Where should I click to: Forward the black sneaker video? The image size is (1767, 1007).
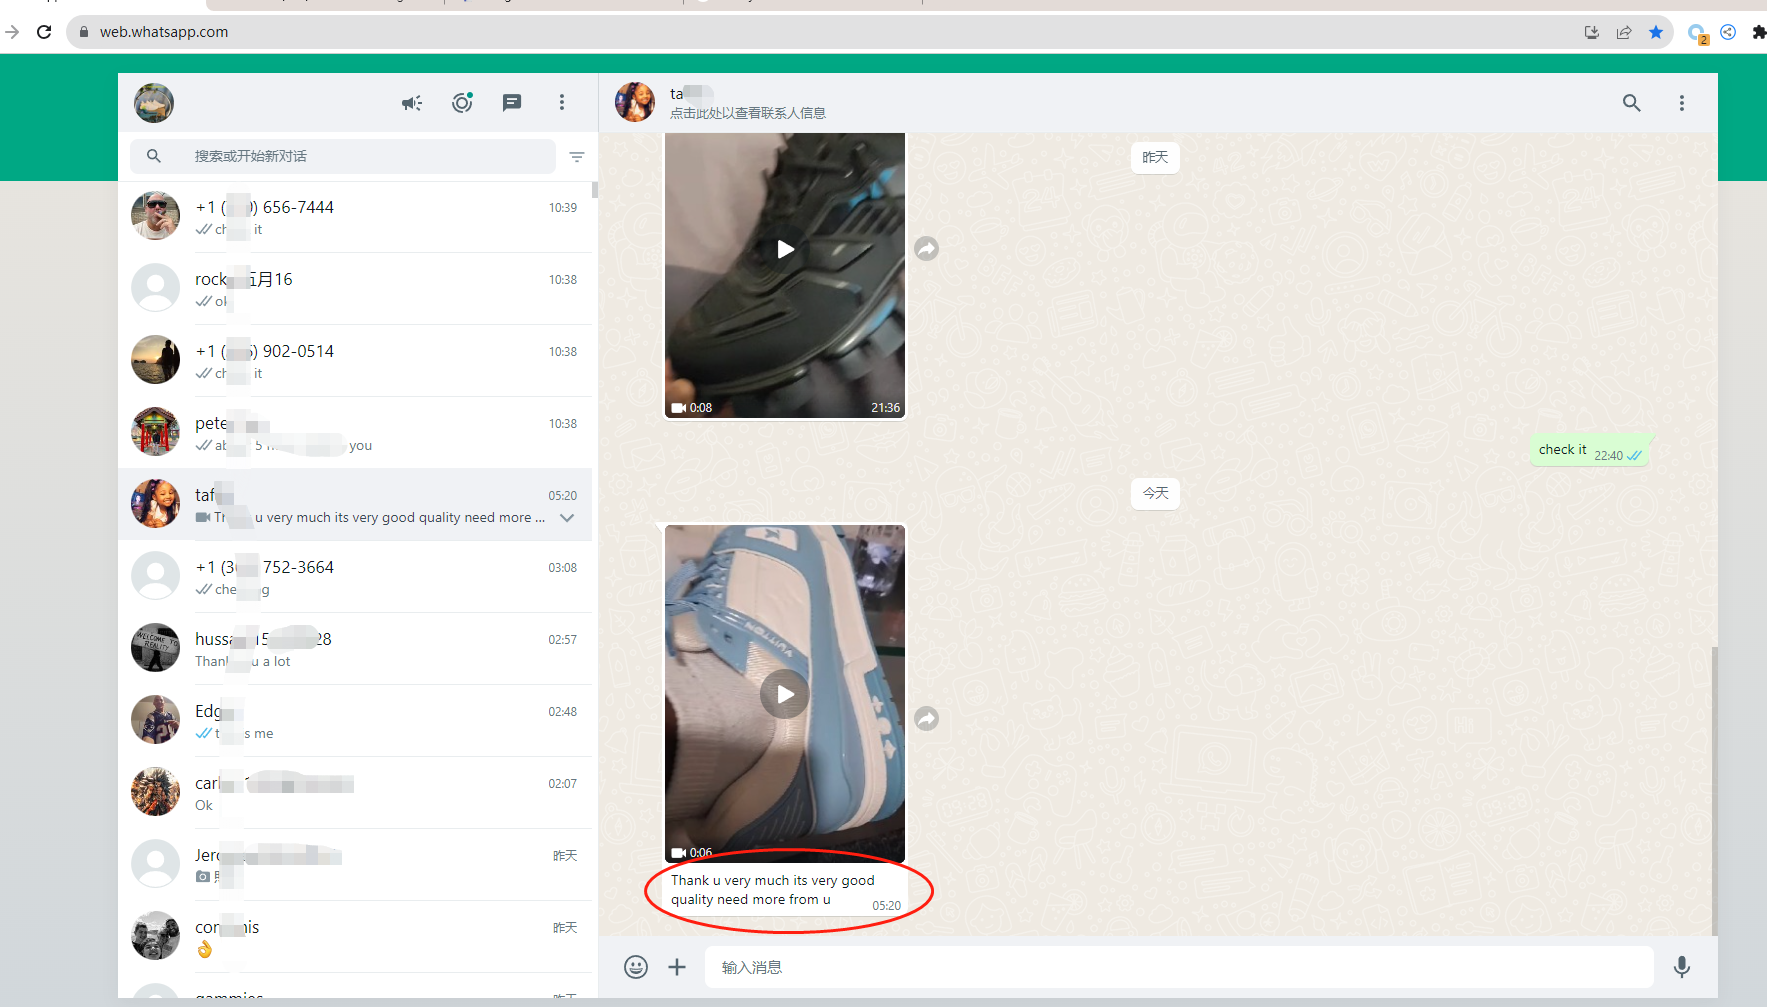(x=927, y=249)
